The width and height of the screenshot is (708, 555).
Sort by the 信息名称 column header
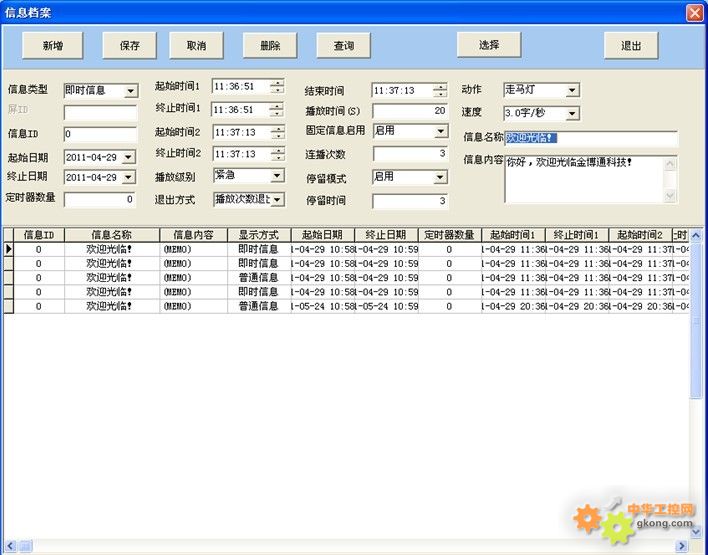112,235
